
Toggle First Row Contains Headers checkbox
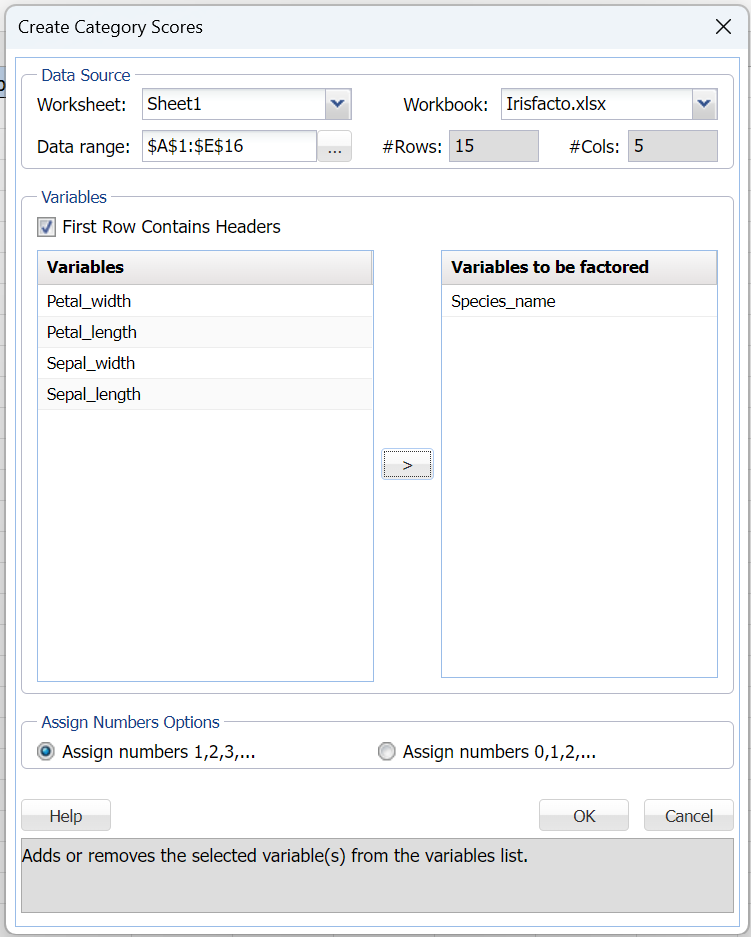pyautogui.click(x=47, y=227)
